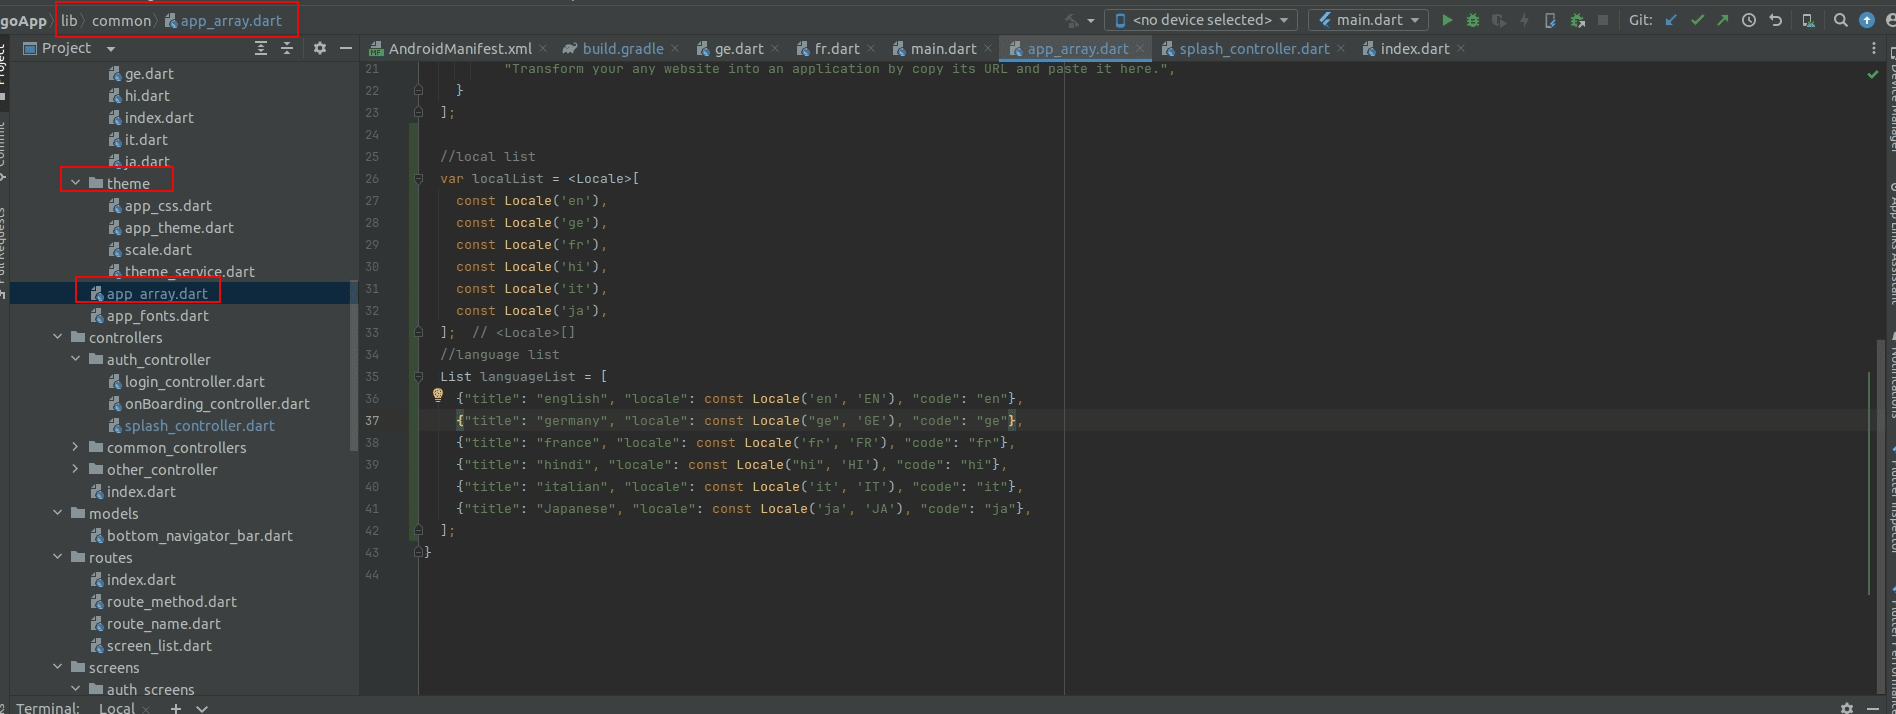
Task: Expand the common_controllers folder
Action: click(x=75, y=447)
